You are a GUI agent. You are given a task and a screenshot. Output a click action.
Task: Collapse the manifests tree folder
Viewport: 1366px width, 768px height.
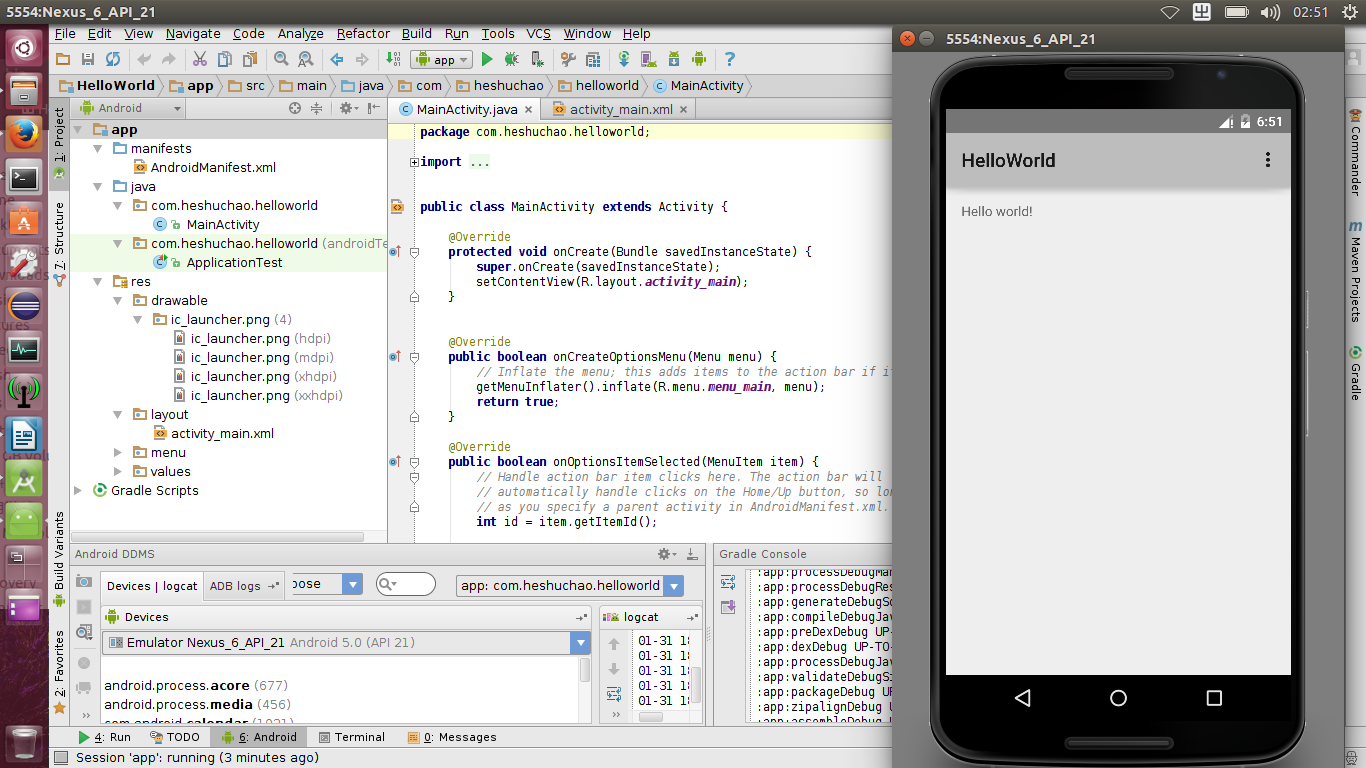(98, 148)
